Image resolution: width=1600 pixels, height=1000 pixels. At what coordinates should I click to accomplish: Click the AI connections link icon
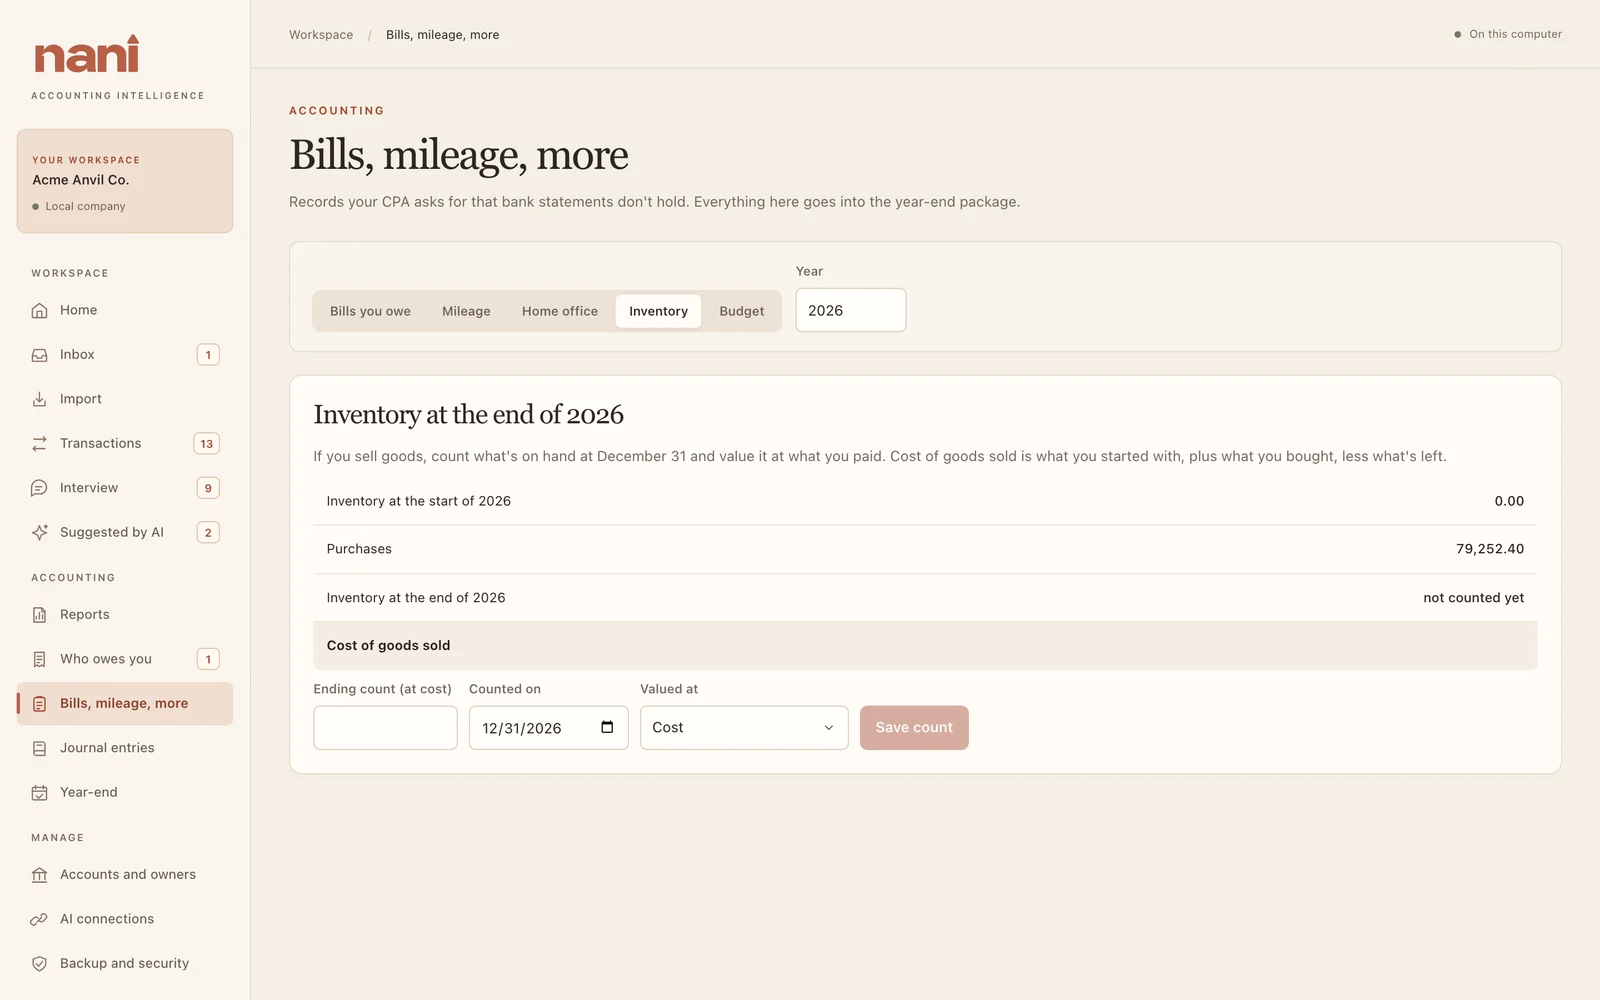(39, 919)
